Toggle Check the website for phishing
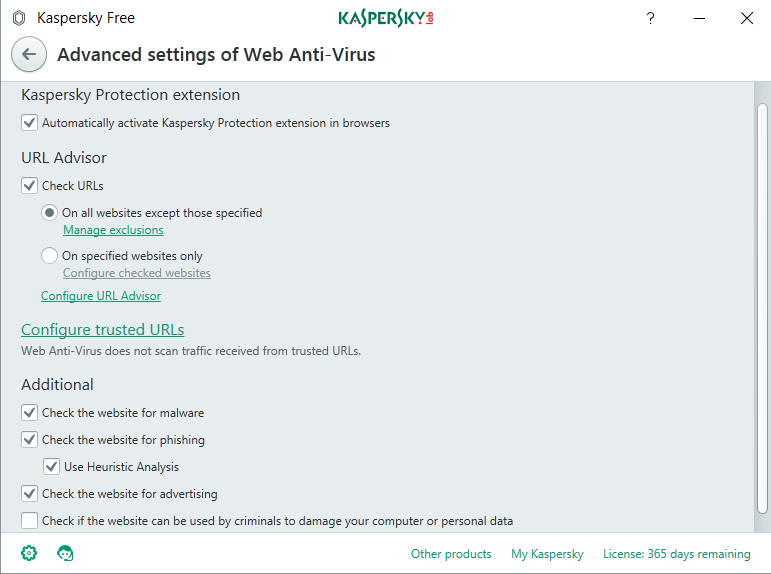This screenshot has height=574, width=771. (x=30, y=439)
